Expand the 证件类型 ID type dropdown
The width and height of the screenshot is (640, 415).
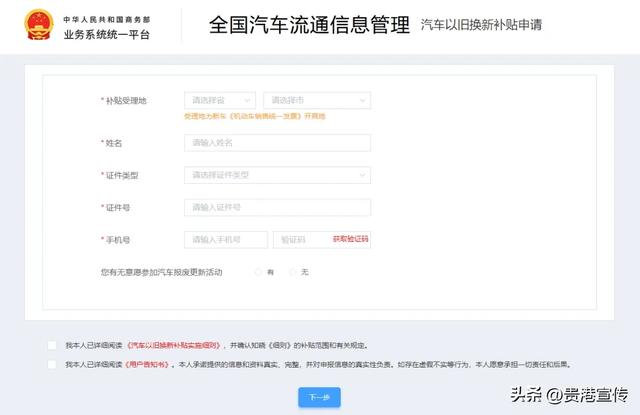[278, 175]
